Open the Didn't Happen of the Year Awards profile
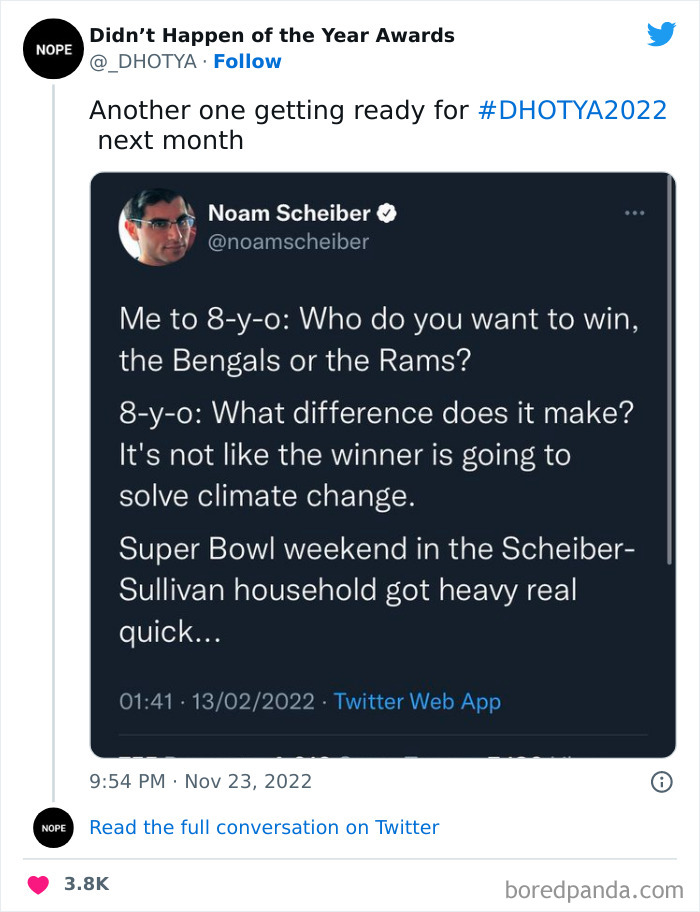 [272, 34]
